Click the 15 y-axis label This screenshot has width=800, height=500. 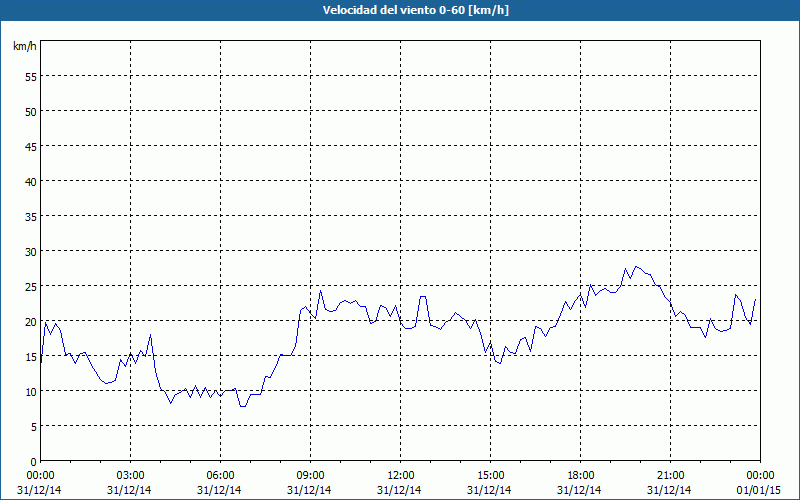(x=31, y=357)
